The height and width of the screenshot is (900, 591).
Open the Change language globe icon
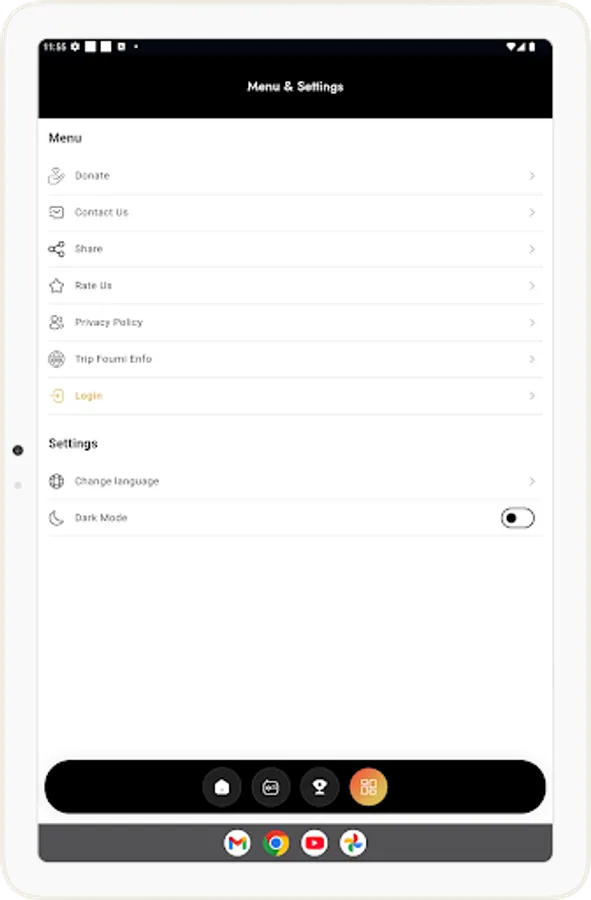pyautogui.click(x=57, y=481)
